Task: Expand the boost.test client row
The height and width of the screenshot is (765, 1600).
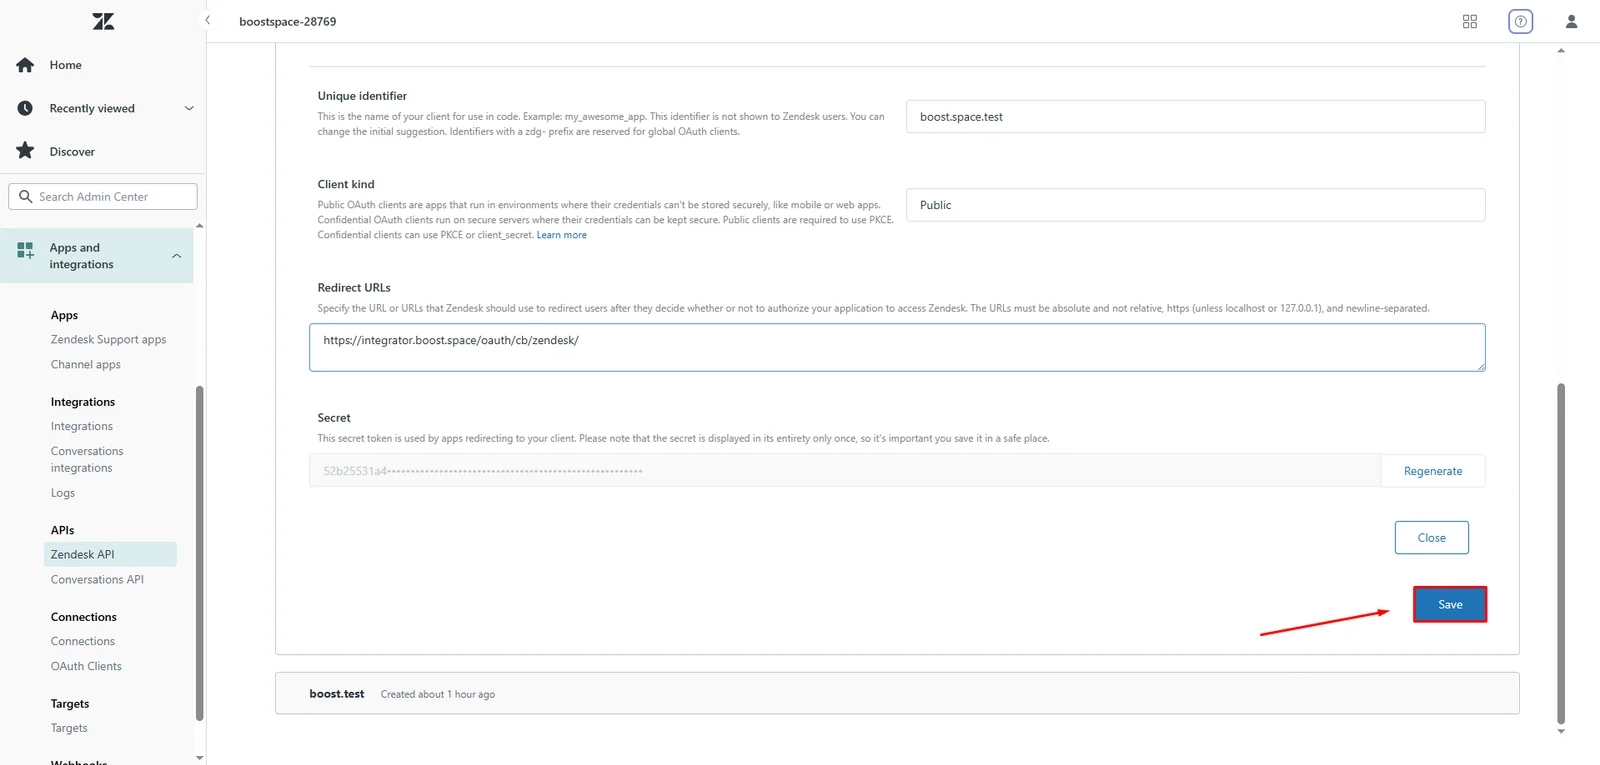Action: pyautogui.click(x=897, y=693)
